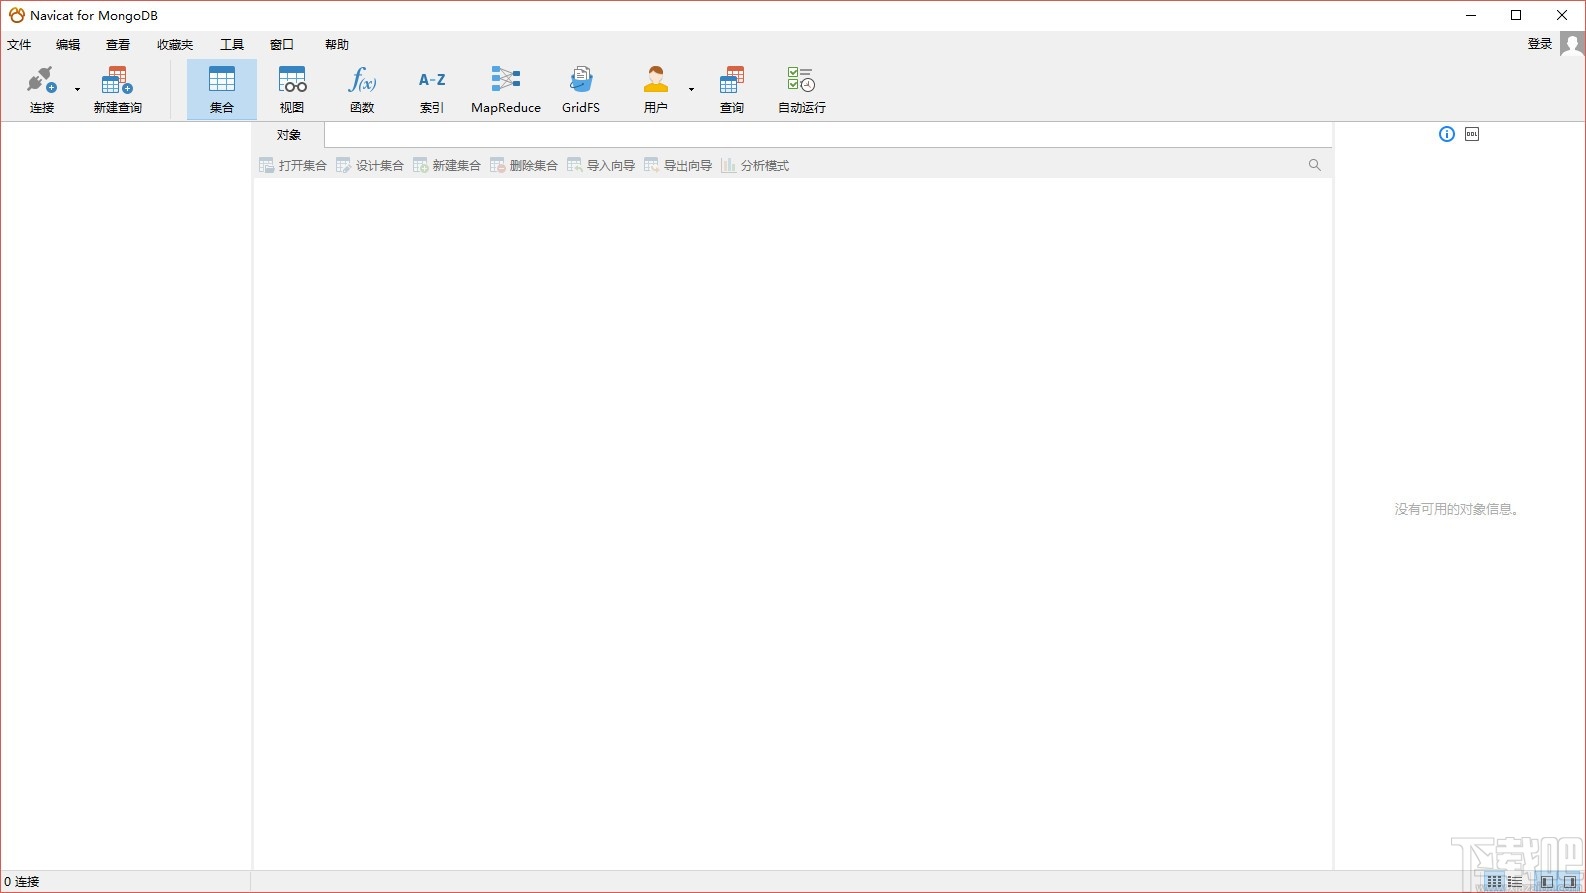Open the 工具 (Tools) menu
This screenshot has height=893, width=1586.
click(x=232, y=45)
